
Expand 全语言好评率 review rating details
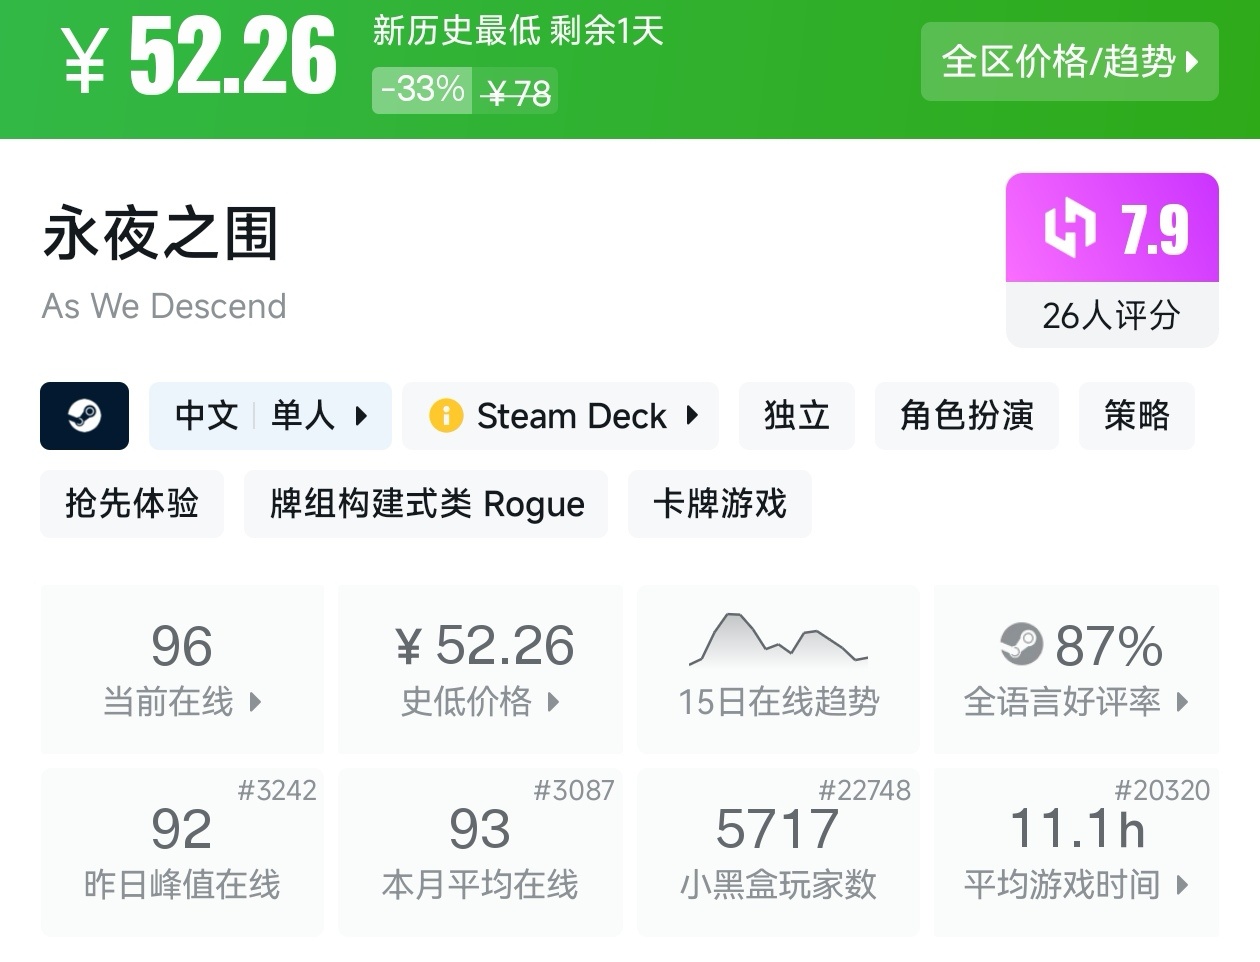point(1076,668)
